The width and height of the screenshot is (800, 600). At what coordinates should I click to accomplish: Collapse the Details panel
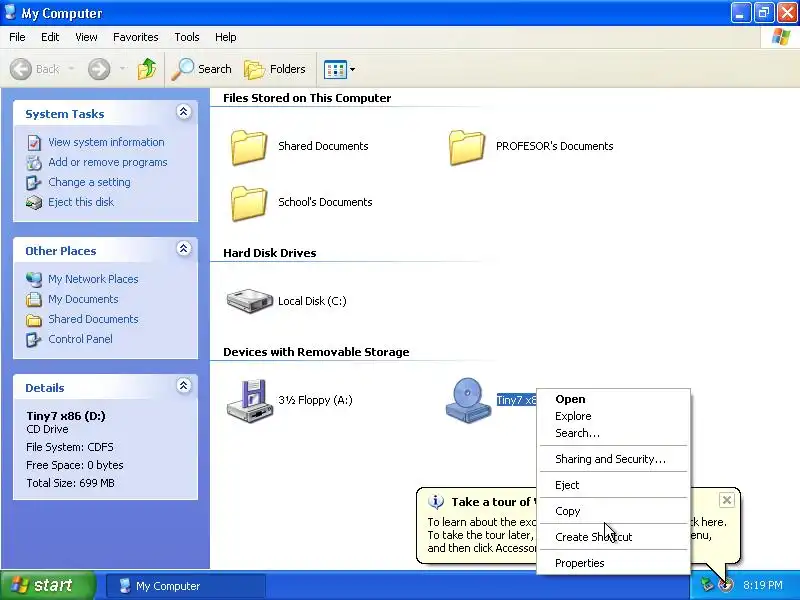184,385
